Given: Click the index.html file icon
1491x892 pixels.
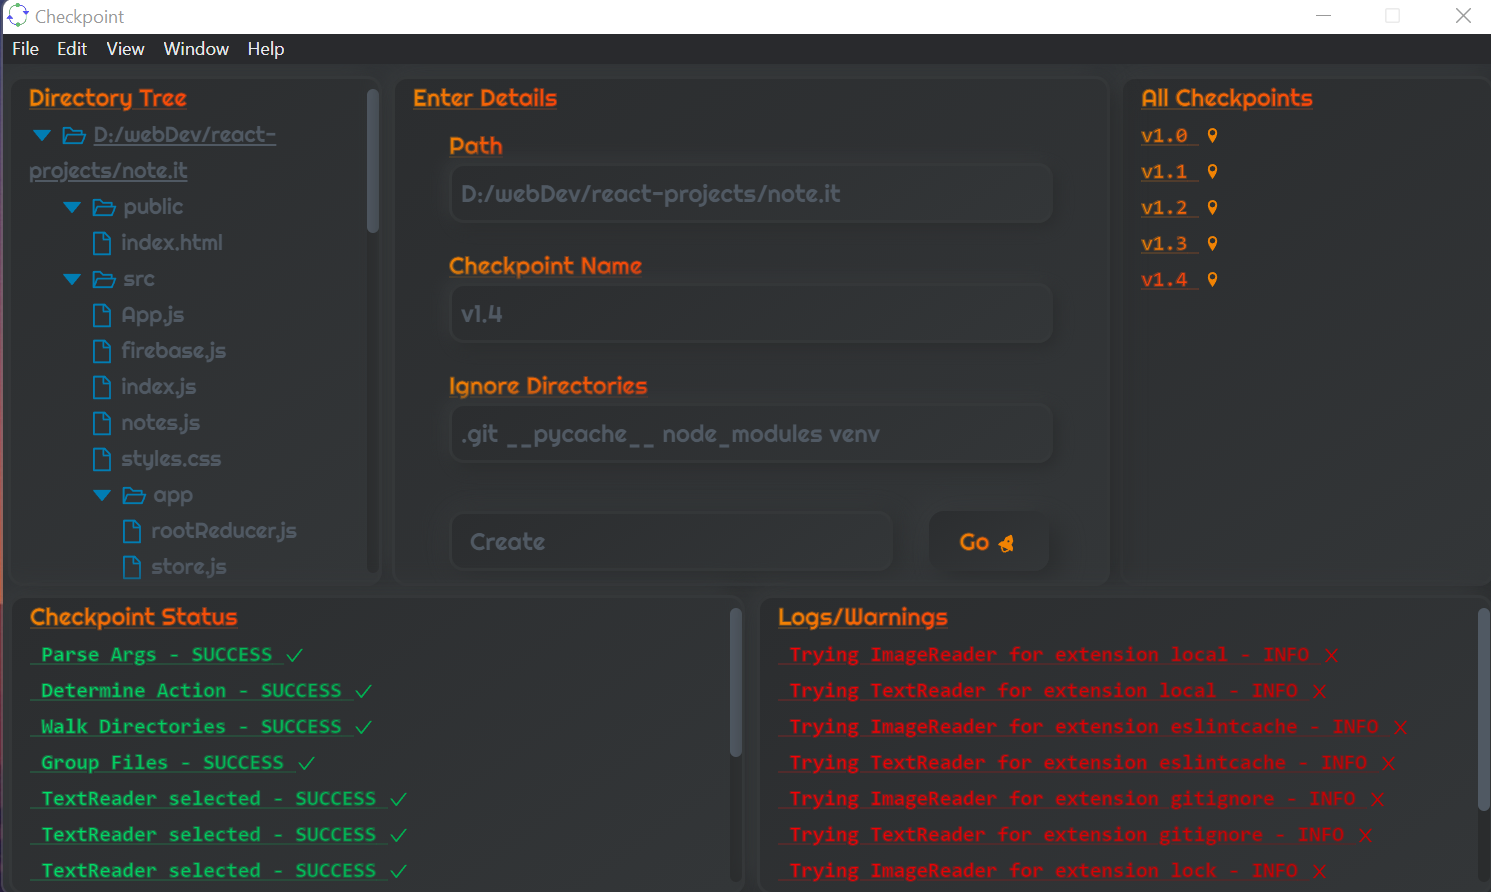Looking at the screenshot, I should pyautogui.click(x=102, y=243).
